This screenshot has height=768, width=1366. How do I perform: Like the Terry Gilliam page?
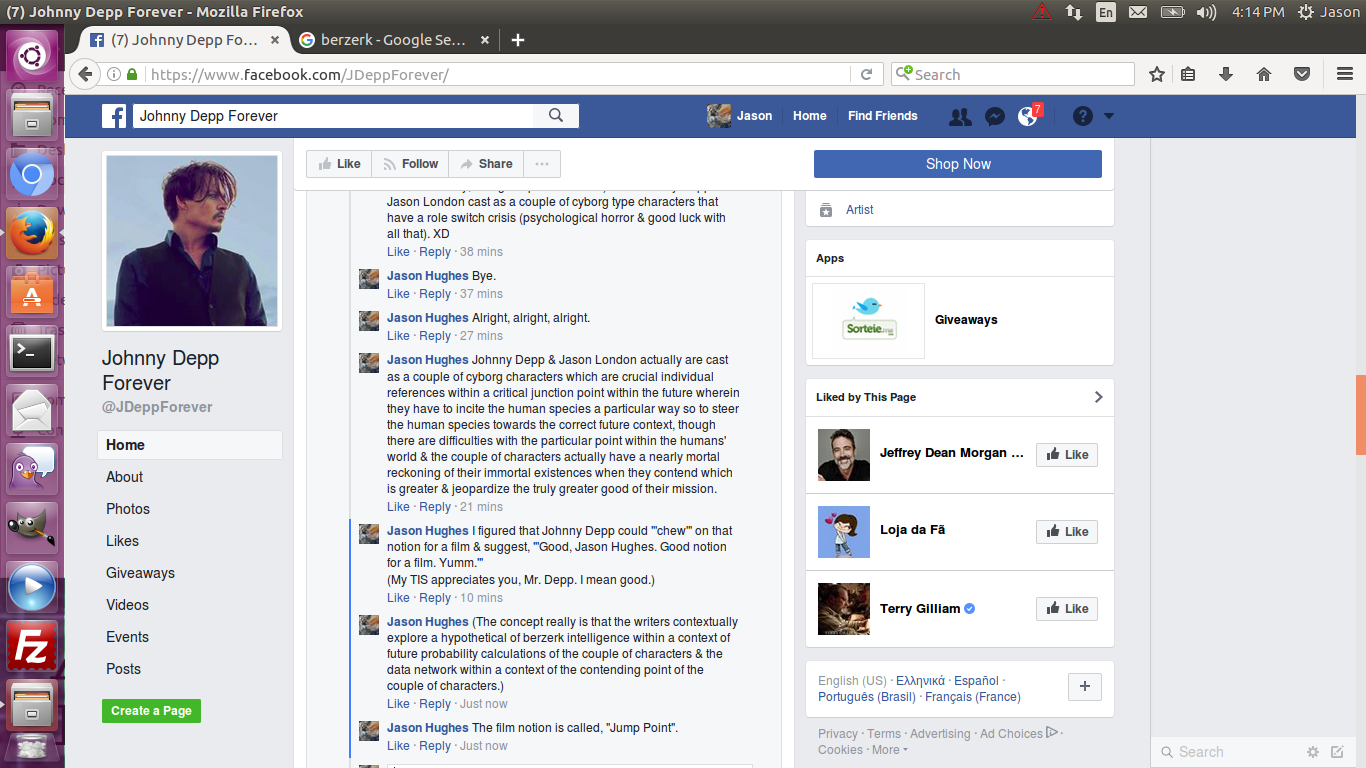coord(1067,609)
